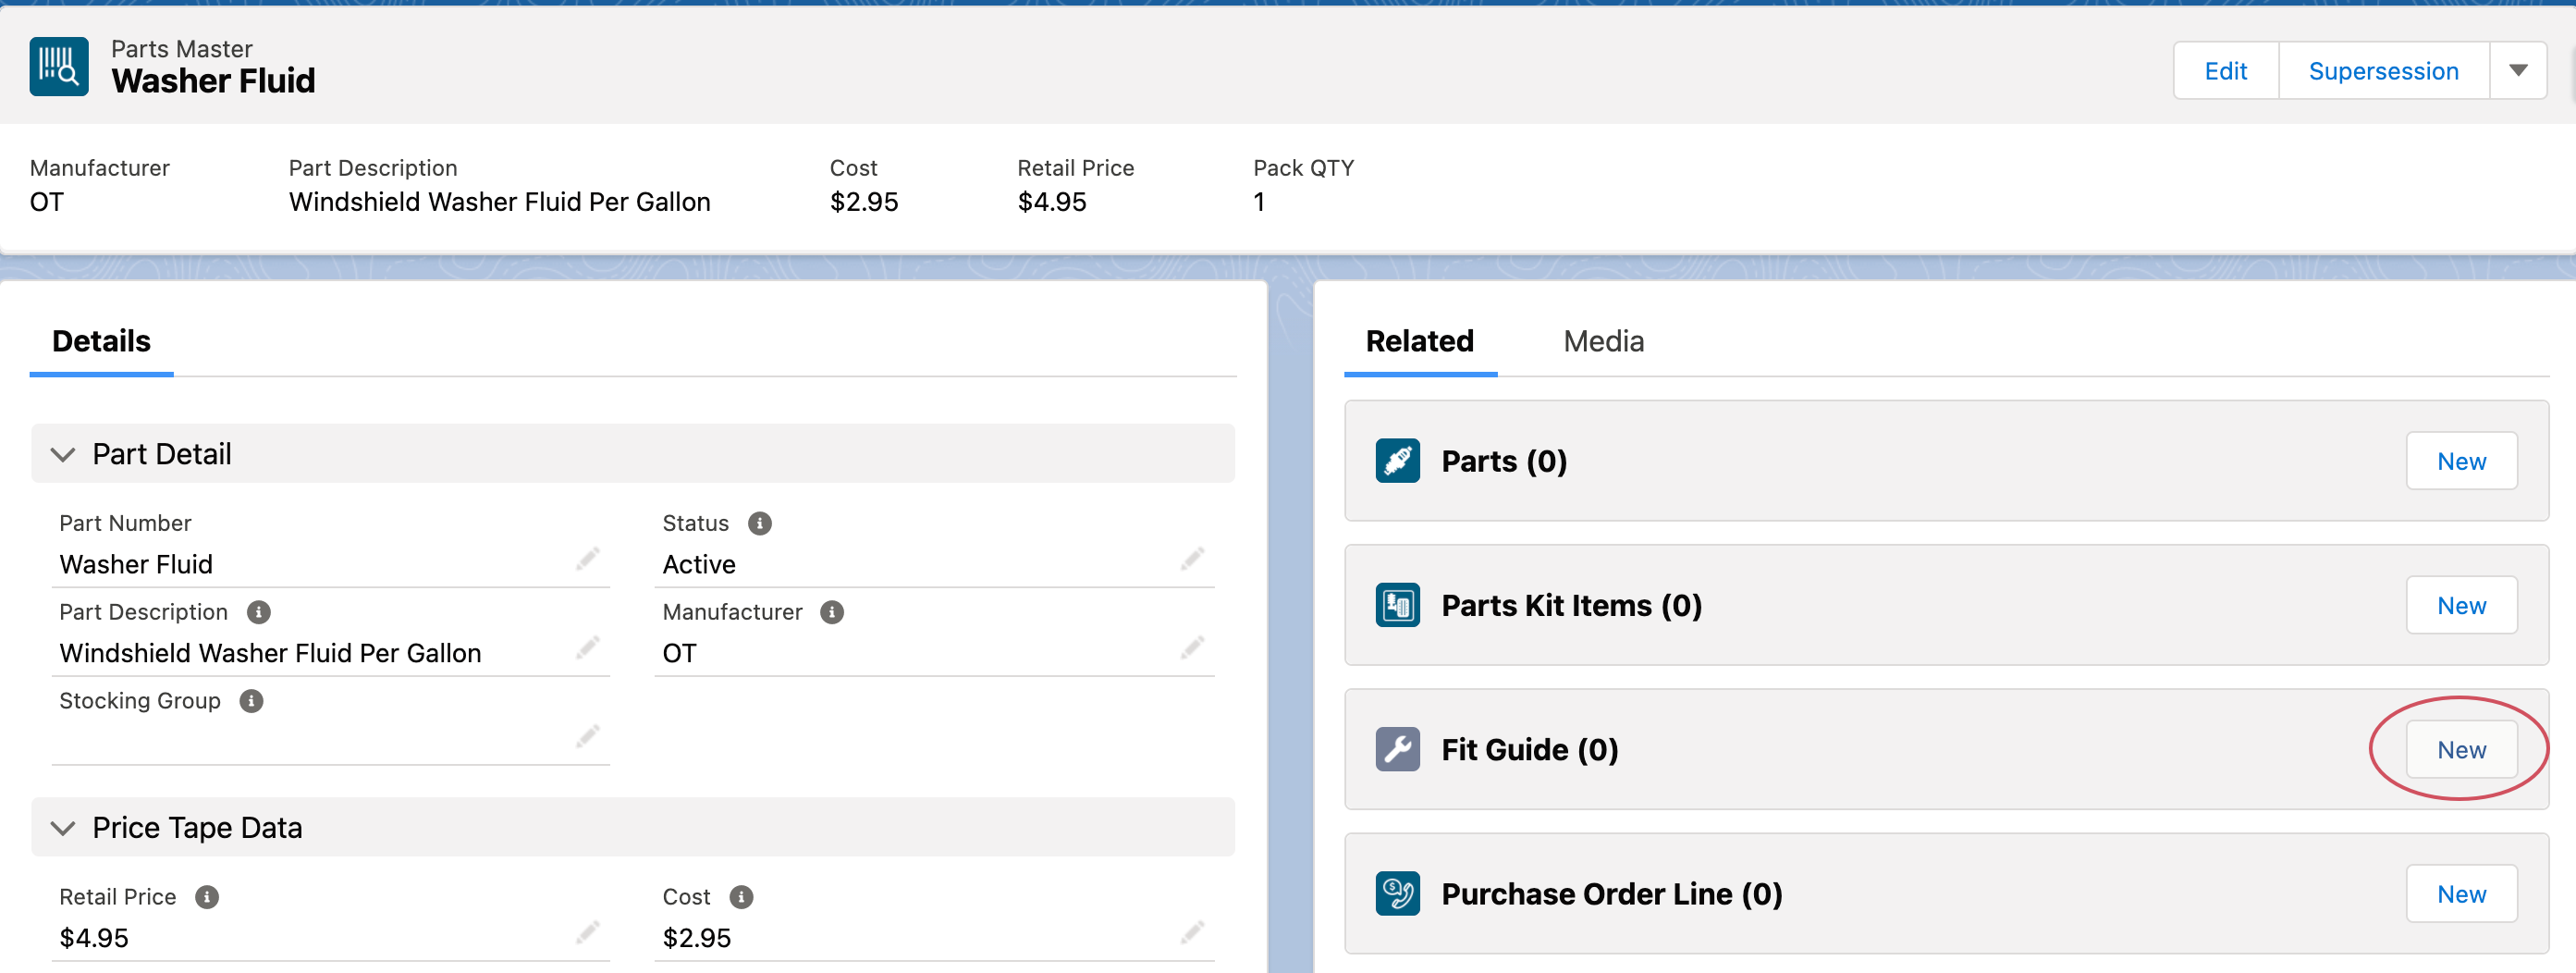Collapse the Price Tape Data section
This screenshot has width=2576, height=973.
(63, 828)
